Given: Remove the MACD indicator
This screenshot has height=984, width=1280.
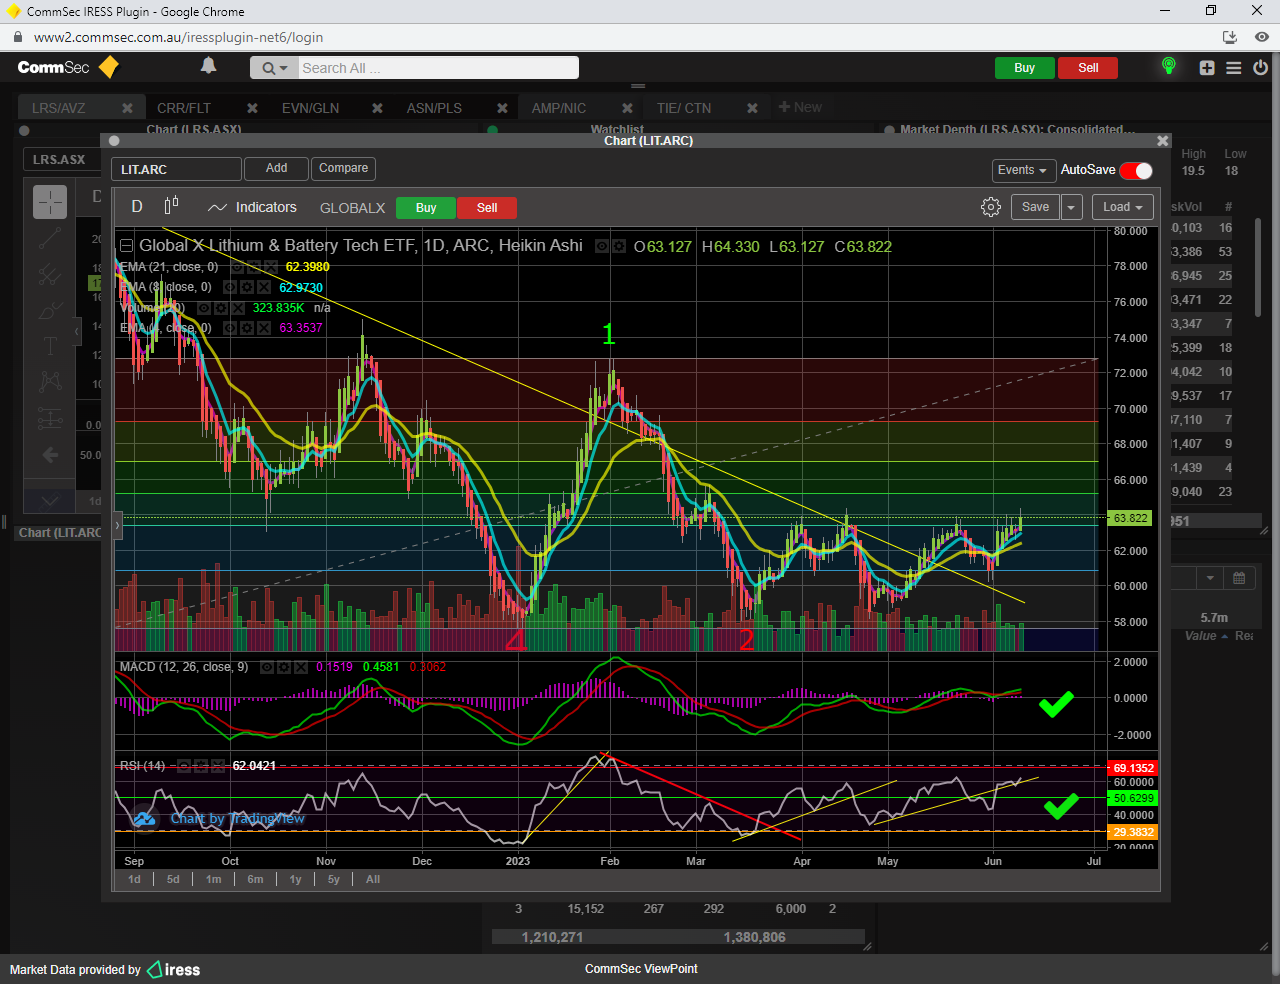Looking at the screenshot, I should pos(300,667).
